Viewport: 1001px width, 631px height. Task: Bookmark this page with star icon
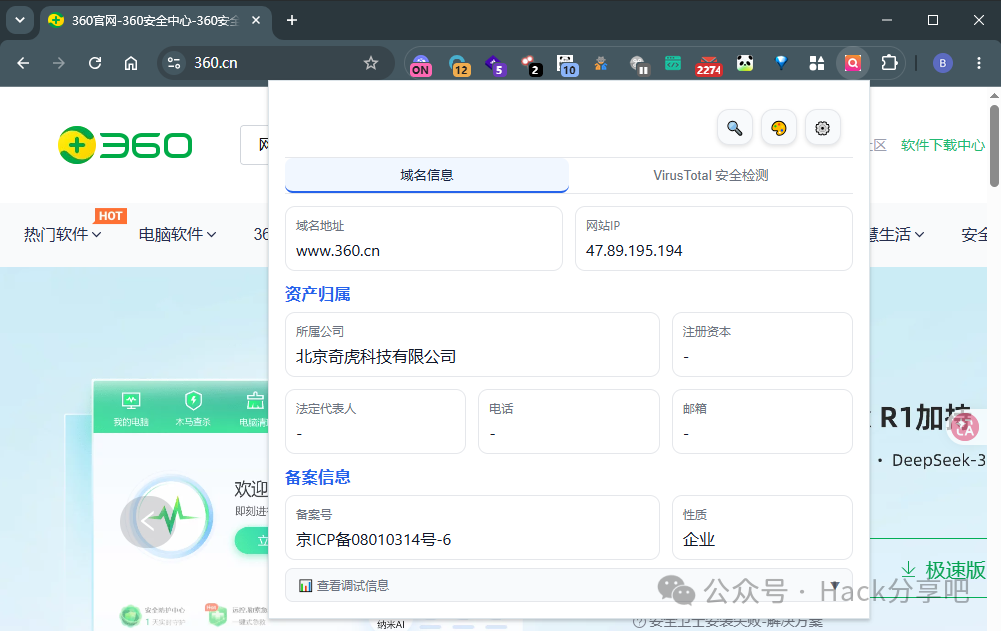pyautogui.click(x=371, y=63)
